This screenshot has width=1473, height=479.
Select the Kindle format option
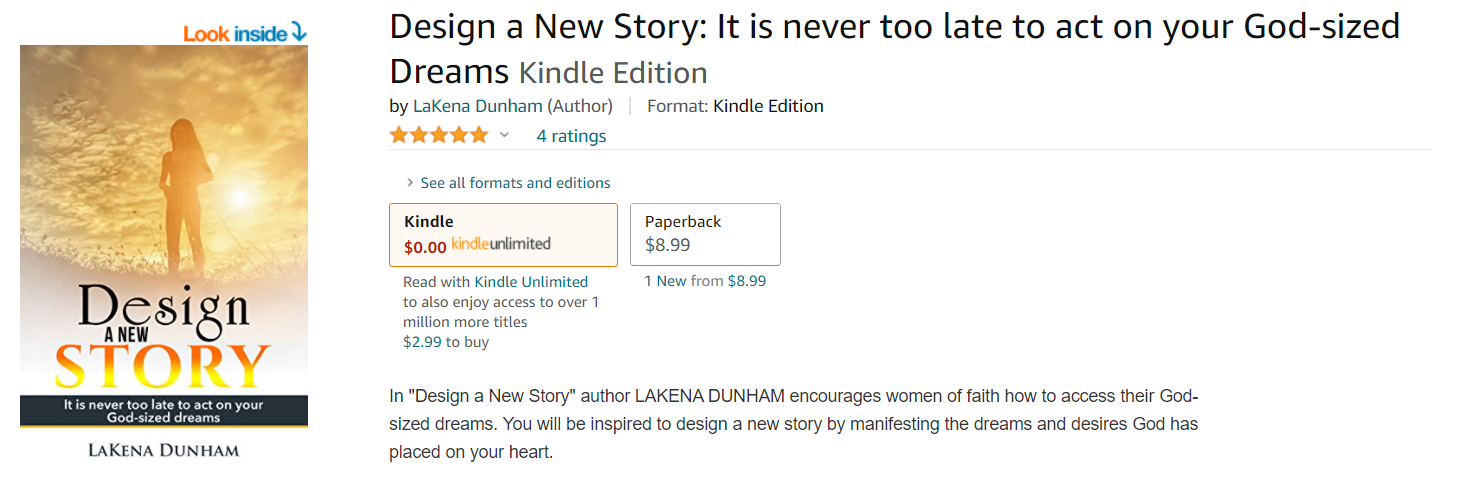(502, 234)
